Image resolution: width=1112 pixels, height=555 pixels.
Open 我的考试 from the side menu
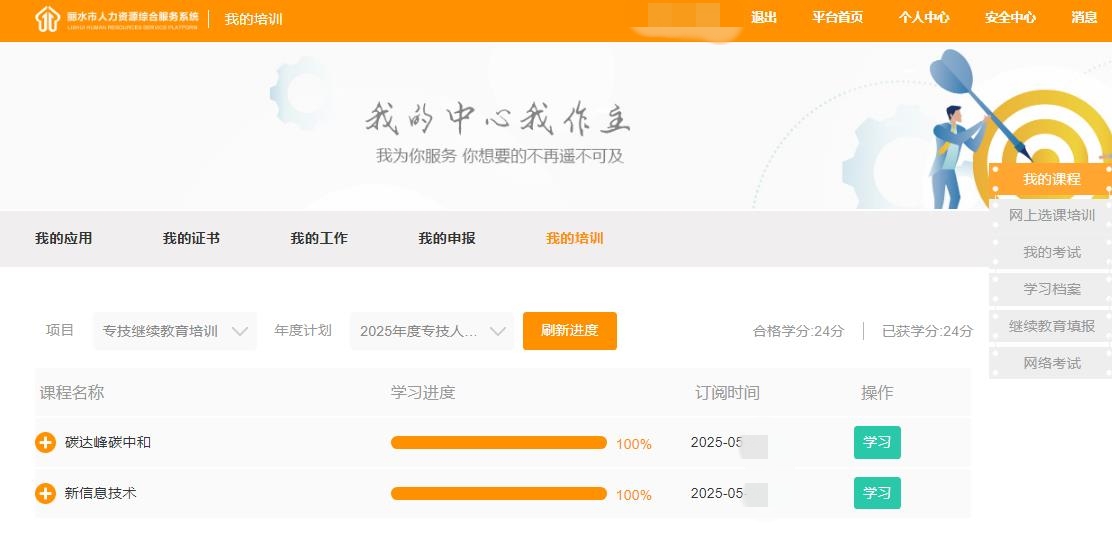click(x=1051, y=252)
